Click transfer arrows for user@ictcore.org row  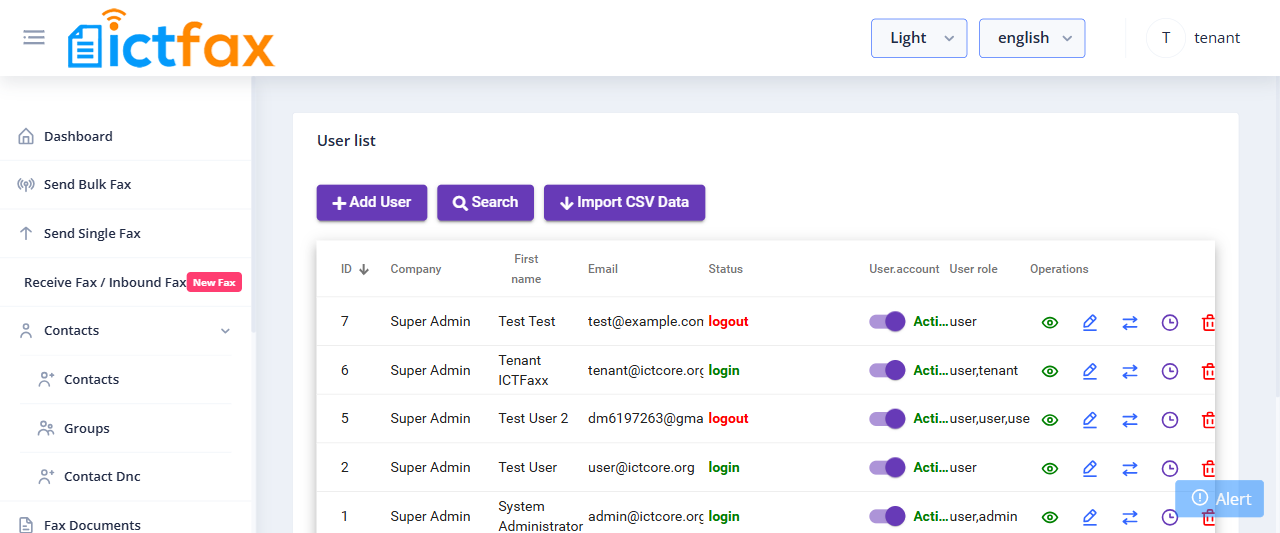1130,468
